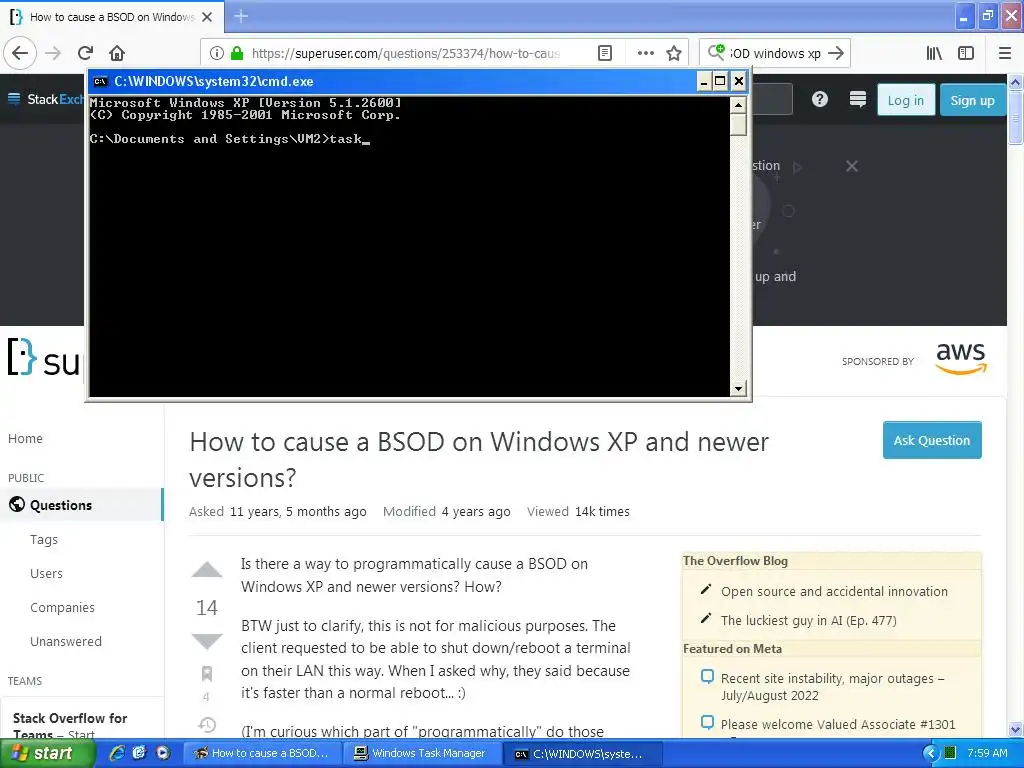Switch to Firefox taskbar button
This screenshot has height=768, width=1024.
263,753
